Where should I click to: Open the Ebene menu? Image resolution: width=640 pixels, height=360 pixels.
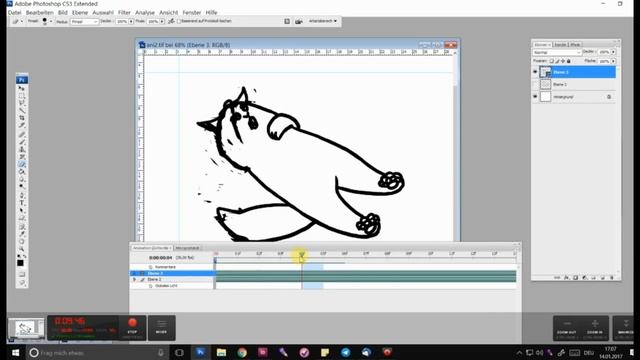[x=80, y=13]
